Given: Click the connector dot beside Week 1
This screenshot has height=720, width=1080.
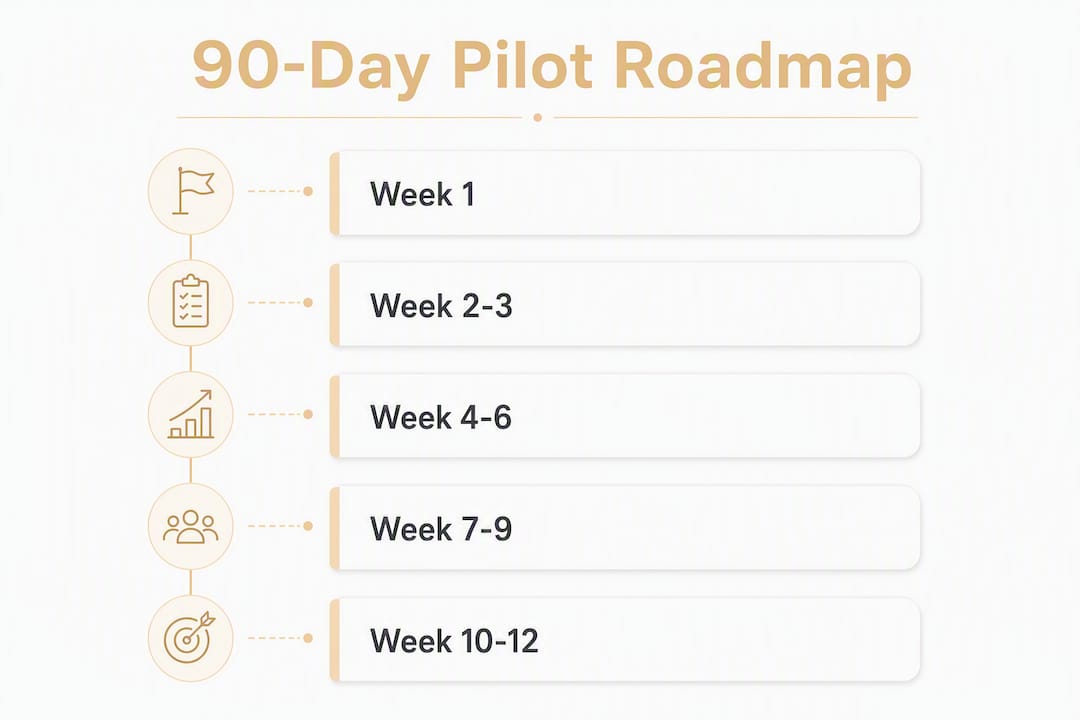Looking at the screenshot, I should pyautogui.click(x=308, y=191).
